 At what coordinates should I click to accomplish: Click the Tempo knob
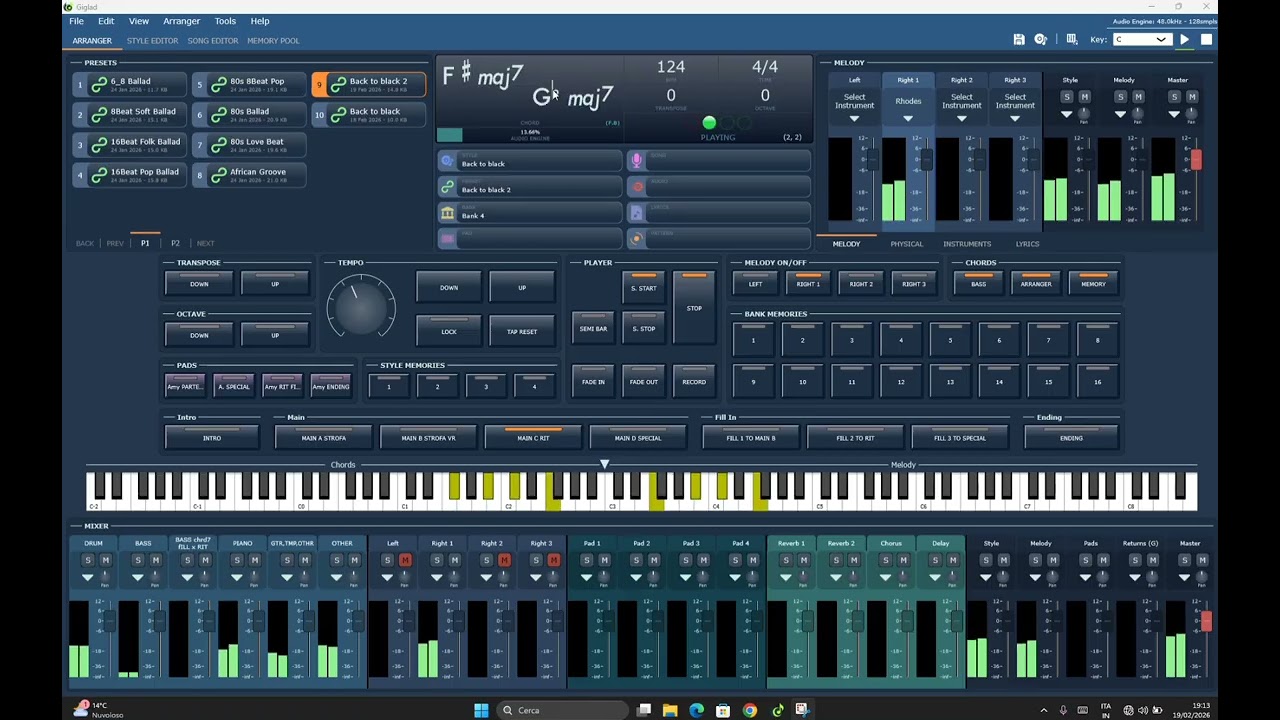click(x=361, y=306)
